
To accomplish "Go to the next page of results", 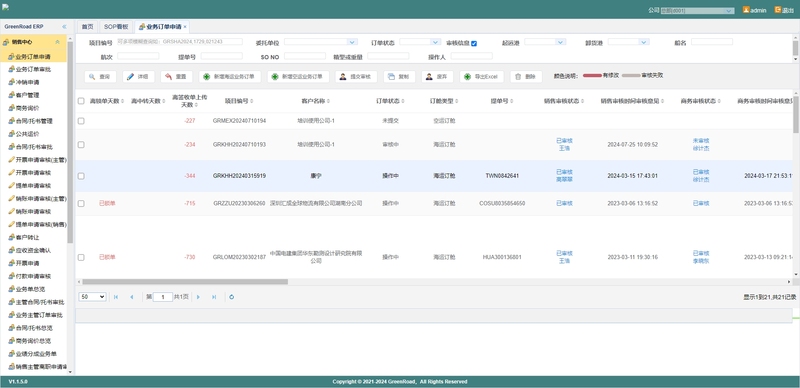I will 198,297.
